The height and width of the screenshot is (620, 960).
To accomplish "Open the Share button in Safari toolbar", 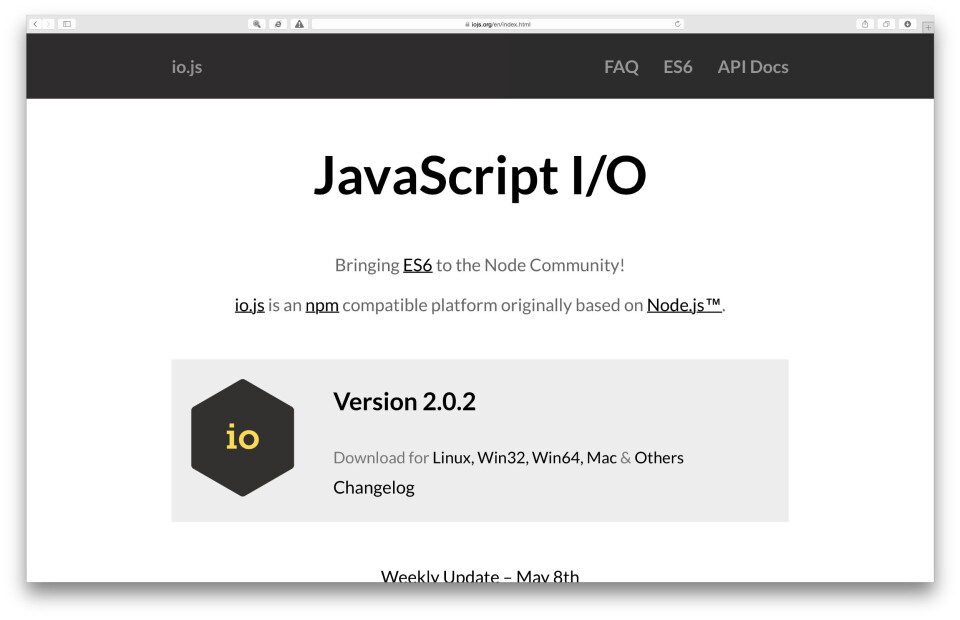I will tap(864, 24).
